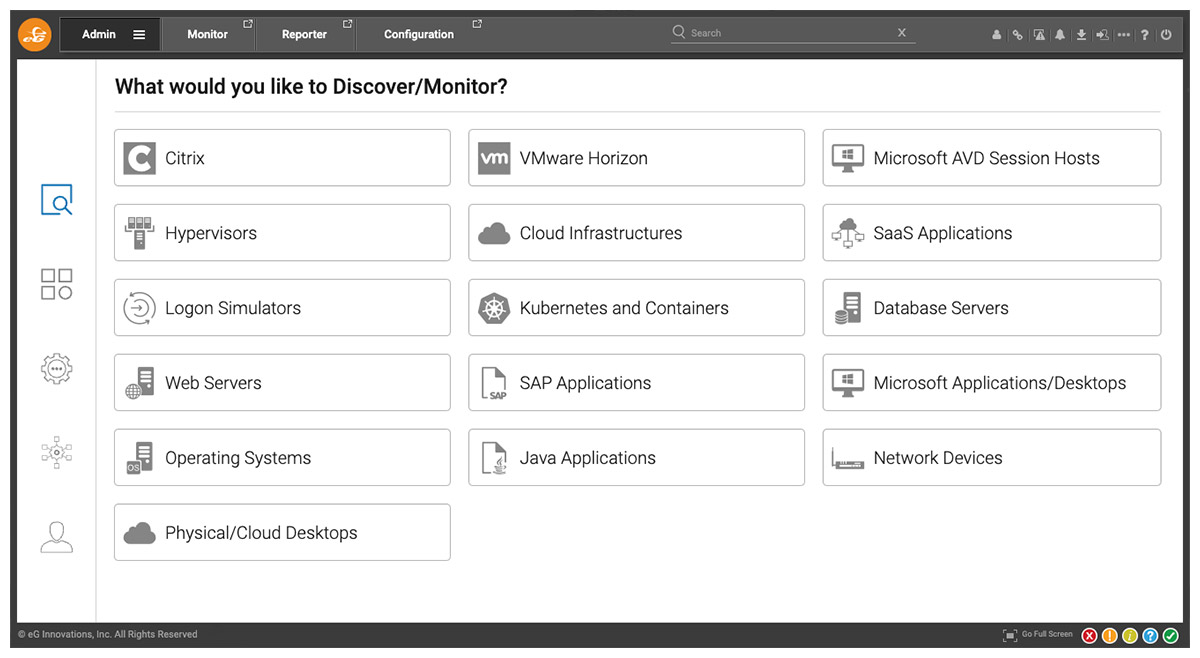Click the red X critical status icon

1090,636
